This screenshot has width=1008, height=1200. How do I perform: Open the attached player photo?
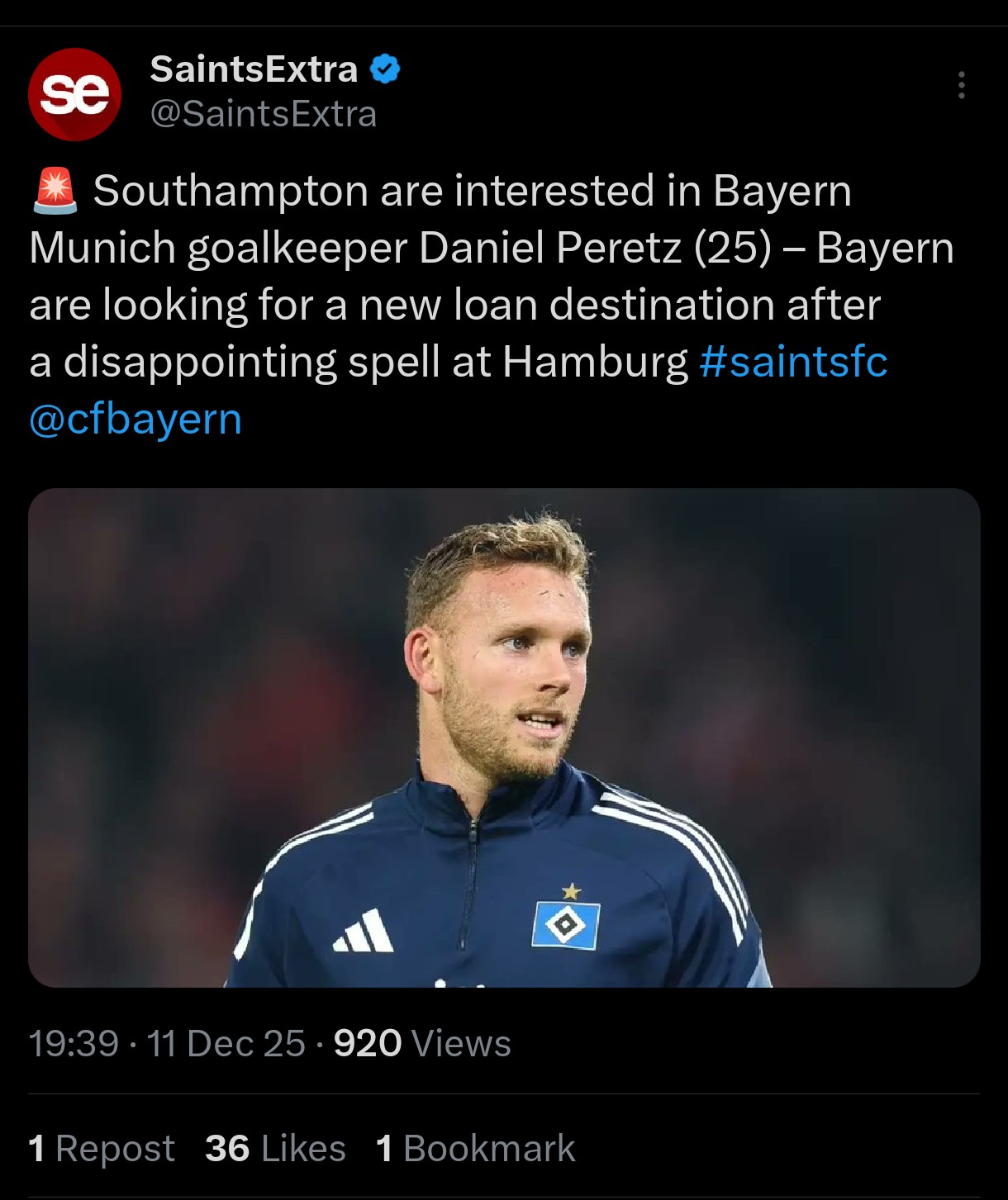pos(504,737)
